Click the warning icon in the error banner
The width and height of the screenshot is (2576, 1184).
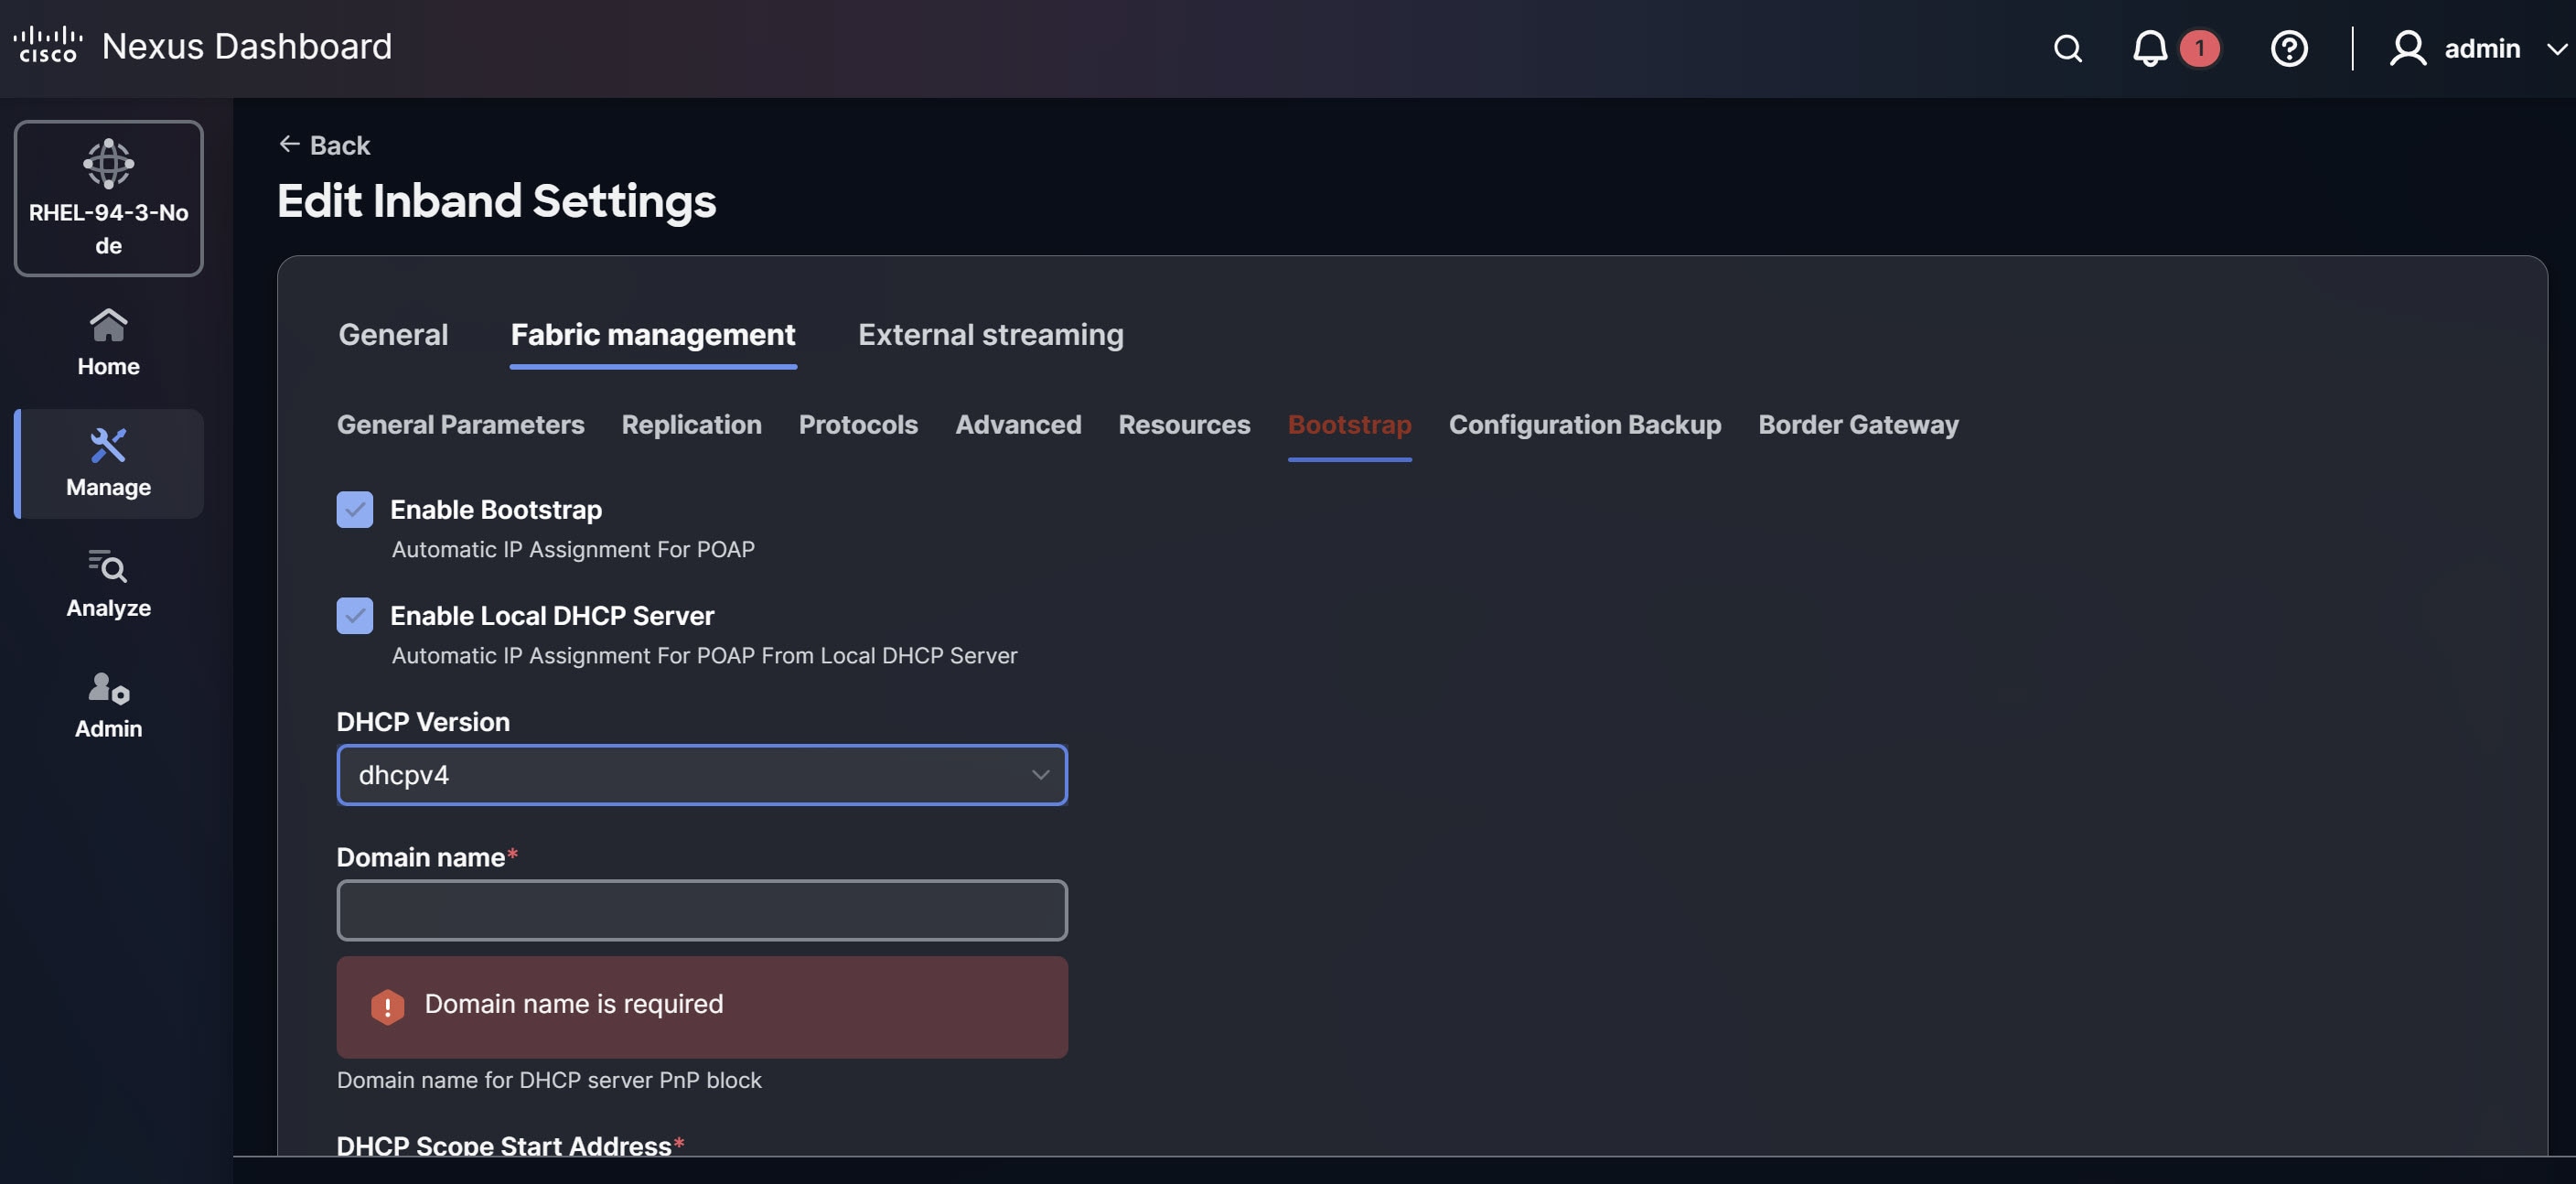click(x=388, y=1007)
